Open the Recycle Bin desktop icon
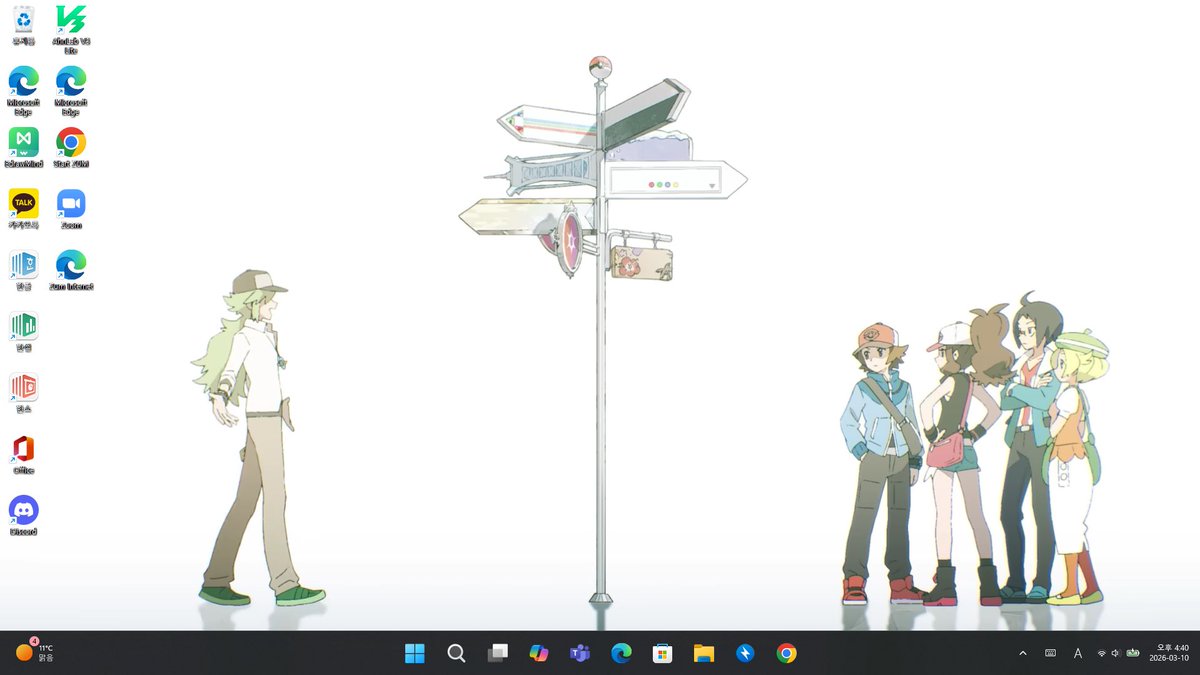 [23, 26]
